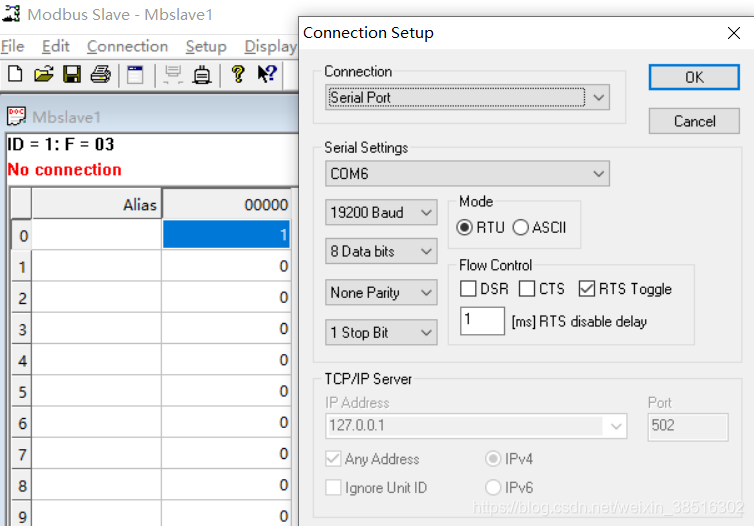Click the Save floppy disk icon
The image size is (754, 526).
72,75
